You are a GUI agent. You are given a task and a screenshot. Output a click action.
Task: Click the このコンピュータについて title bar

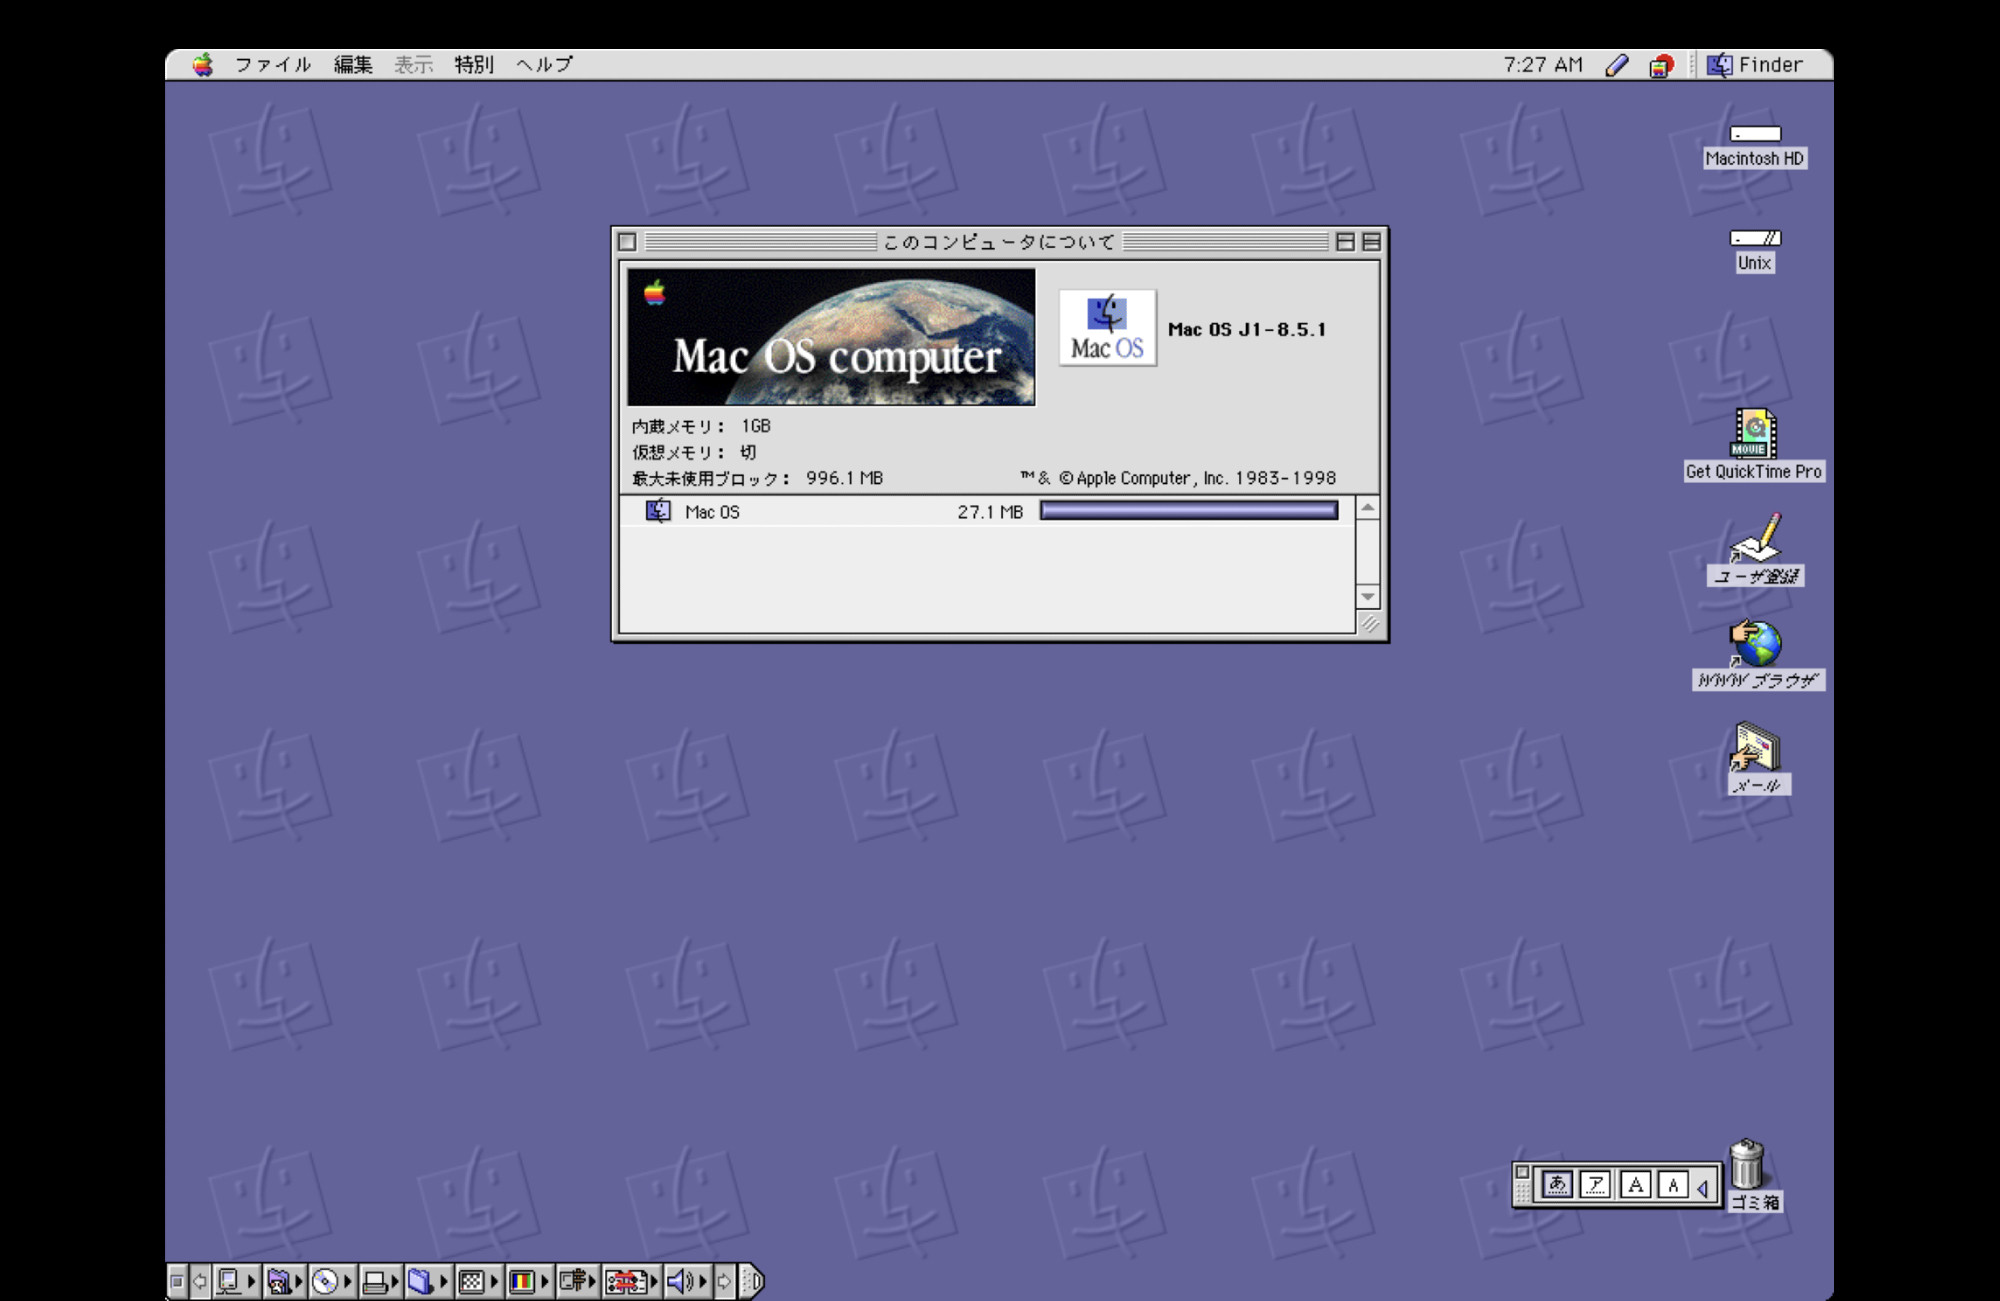coord(998,242)
